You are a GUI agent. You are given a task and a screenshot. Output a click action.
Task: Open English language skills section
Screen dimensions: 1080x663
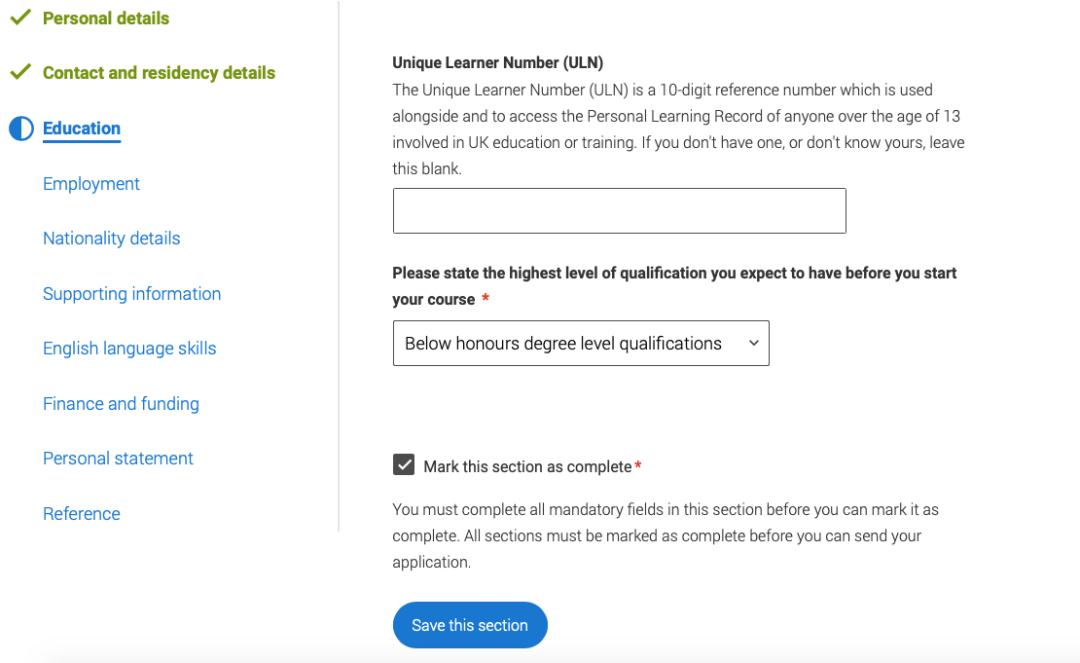pyautogui.click(x=129, y=349)
